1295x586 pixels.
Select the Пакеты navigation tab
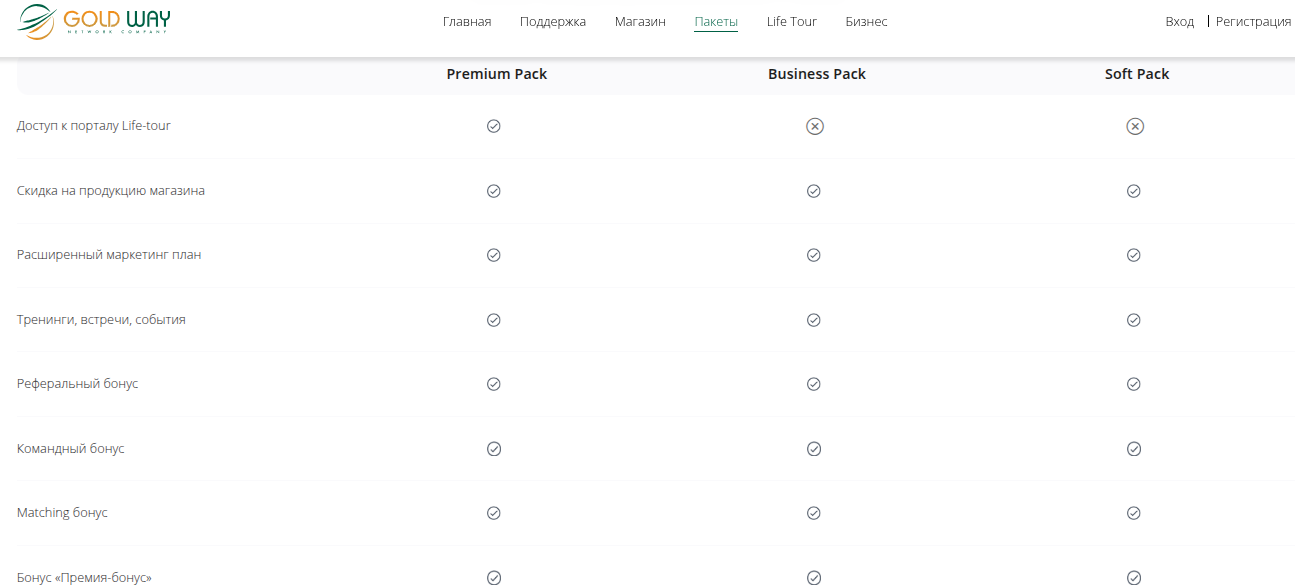tap(716, 22)
